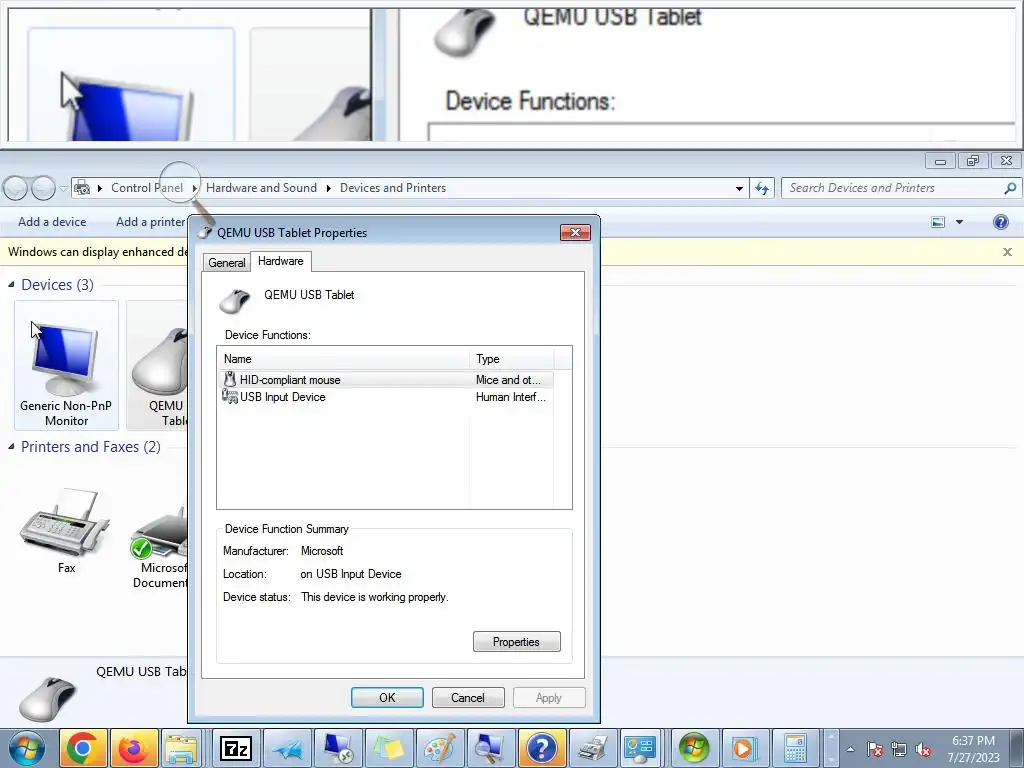Click Add a printer
The image size is (1024, 768).
(x=150, y=222)
